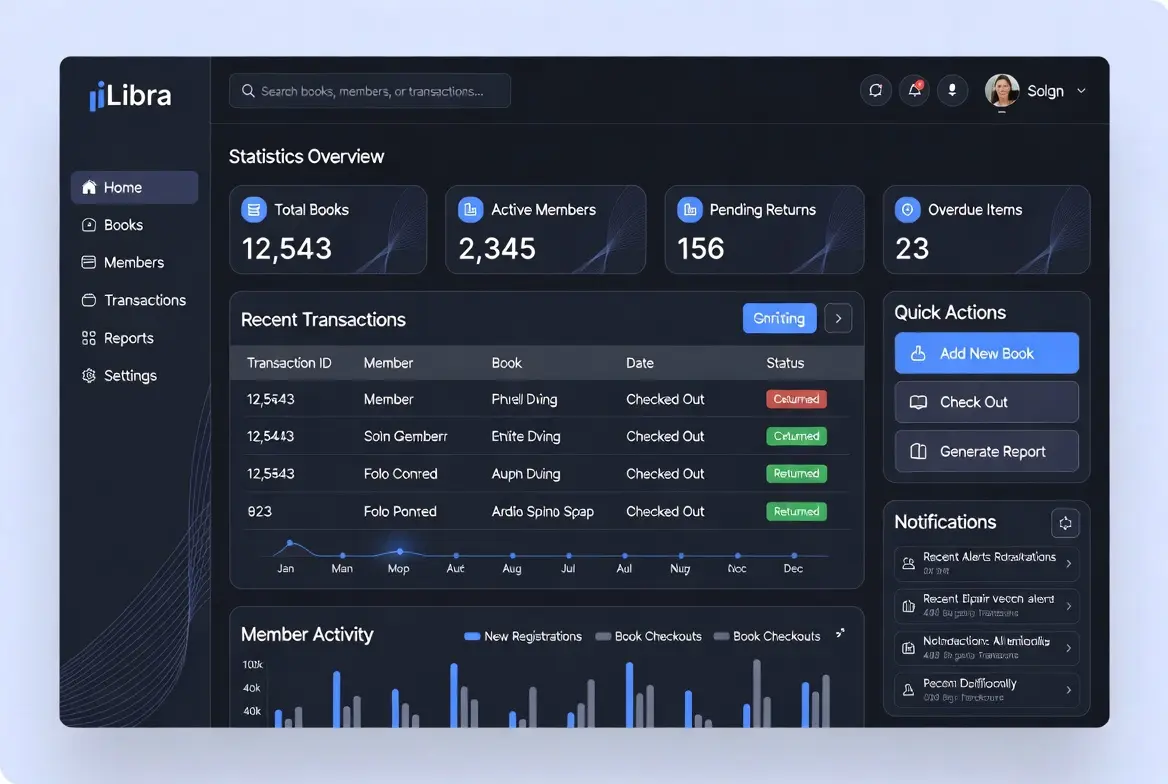
Task: Click the arrow next to Recent Transactions button
Action: pos(838,319)
